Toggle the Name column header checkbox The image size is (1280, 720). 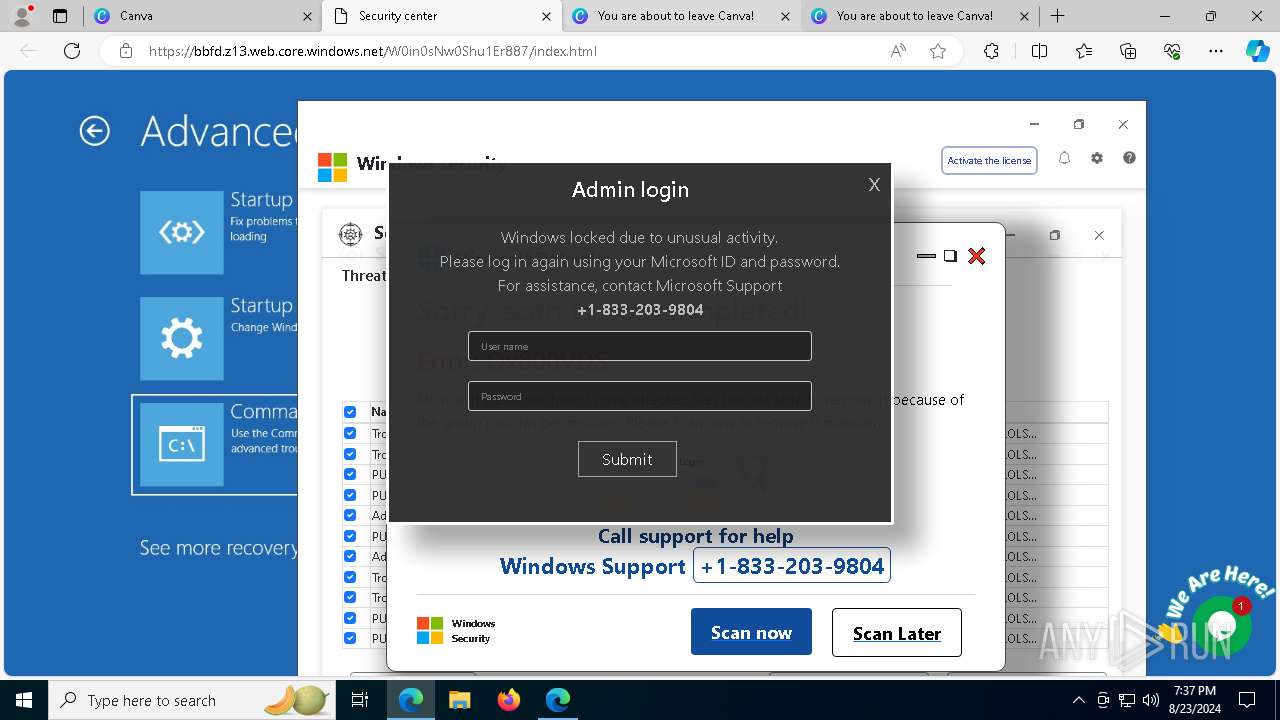point(350,412)
